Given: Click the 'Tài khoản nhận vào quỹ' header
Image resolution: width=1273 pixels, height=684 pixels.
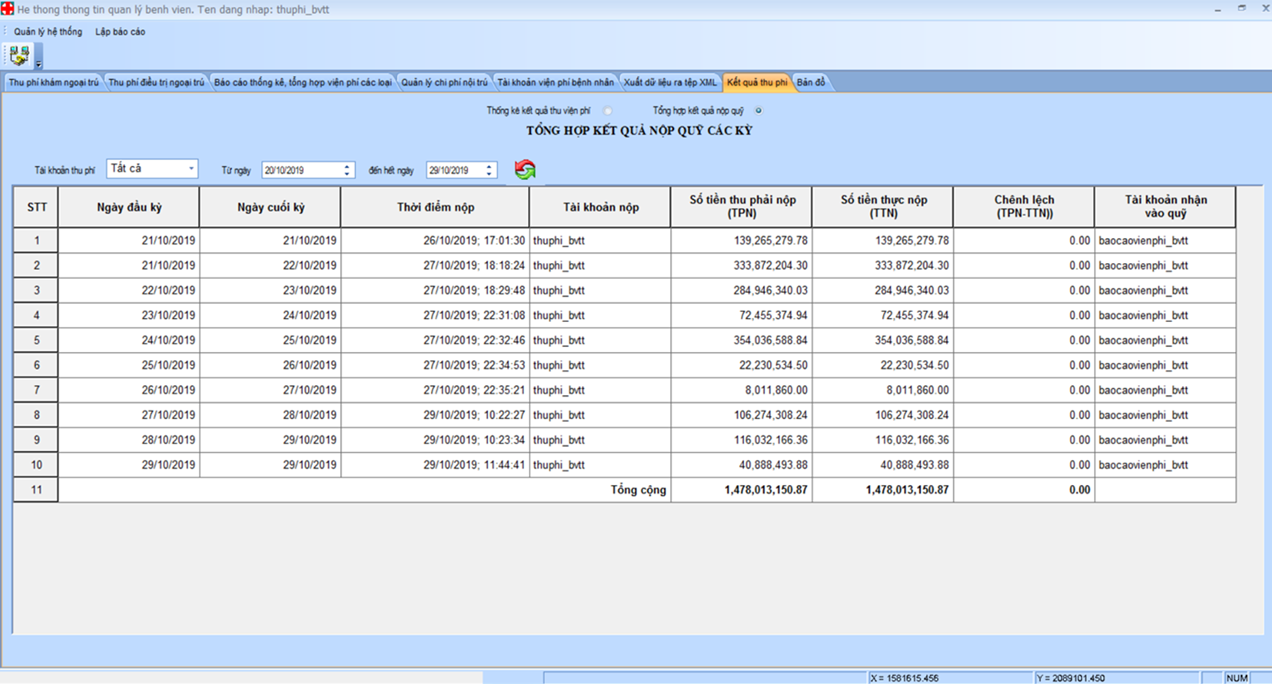Looking at the screenshot, I should tap(1165, 207).
